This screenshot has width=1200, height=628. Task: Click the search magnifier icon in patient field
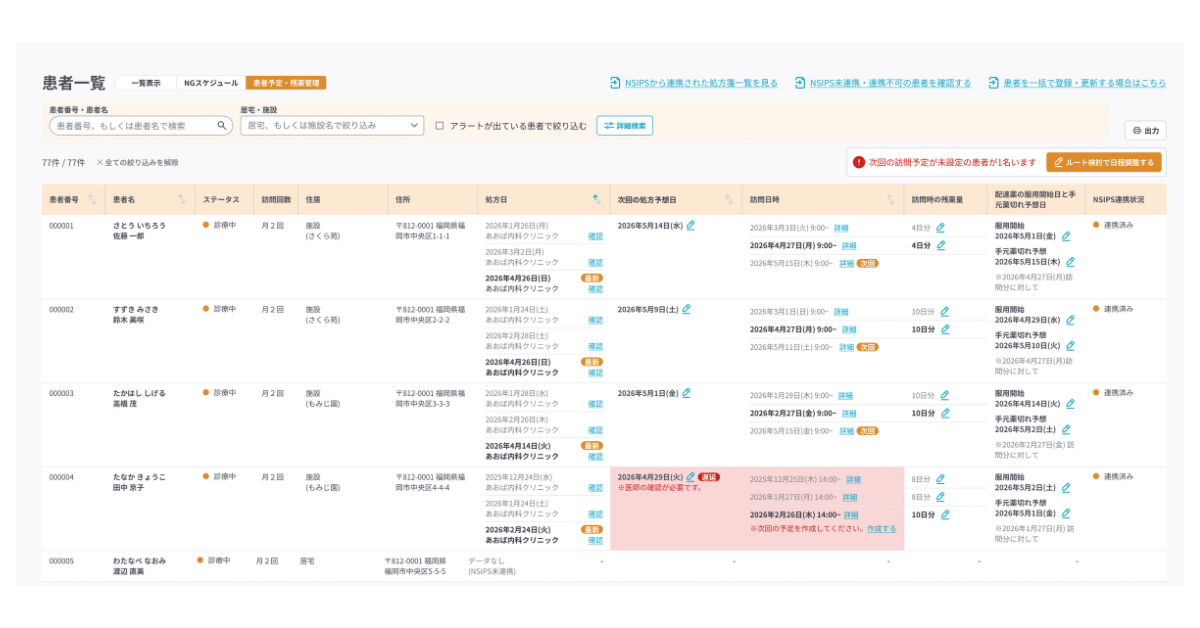pyautogui.click(x=222, y=126)
